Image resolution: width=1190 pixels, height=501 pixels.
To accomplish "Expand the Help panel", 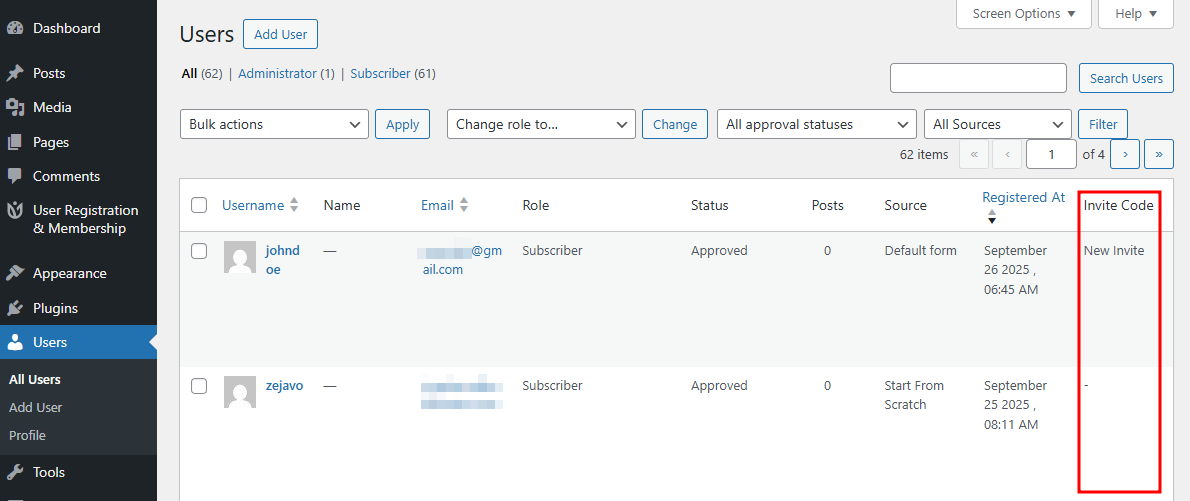I will 1136,14.
